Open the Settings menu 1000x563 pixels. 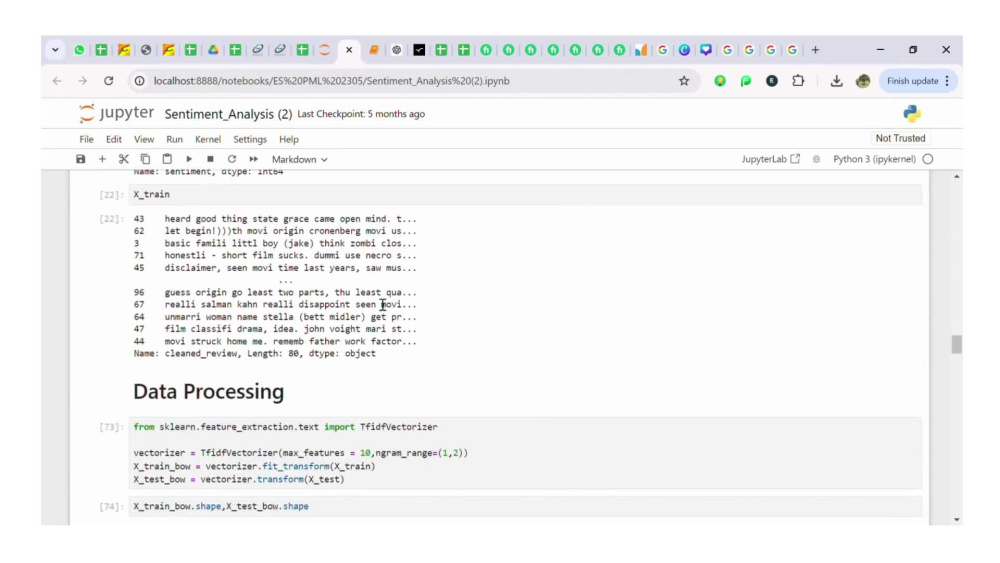(x=250, y=139)
